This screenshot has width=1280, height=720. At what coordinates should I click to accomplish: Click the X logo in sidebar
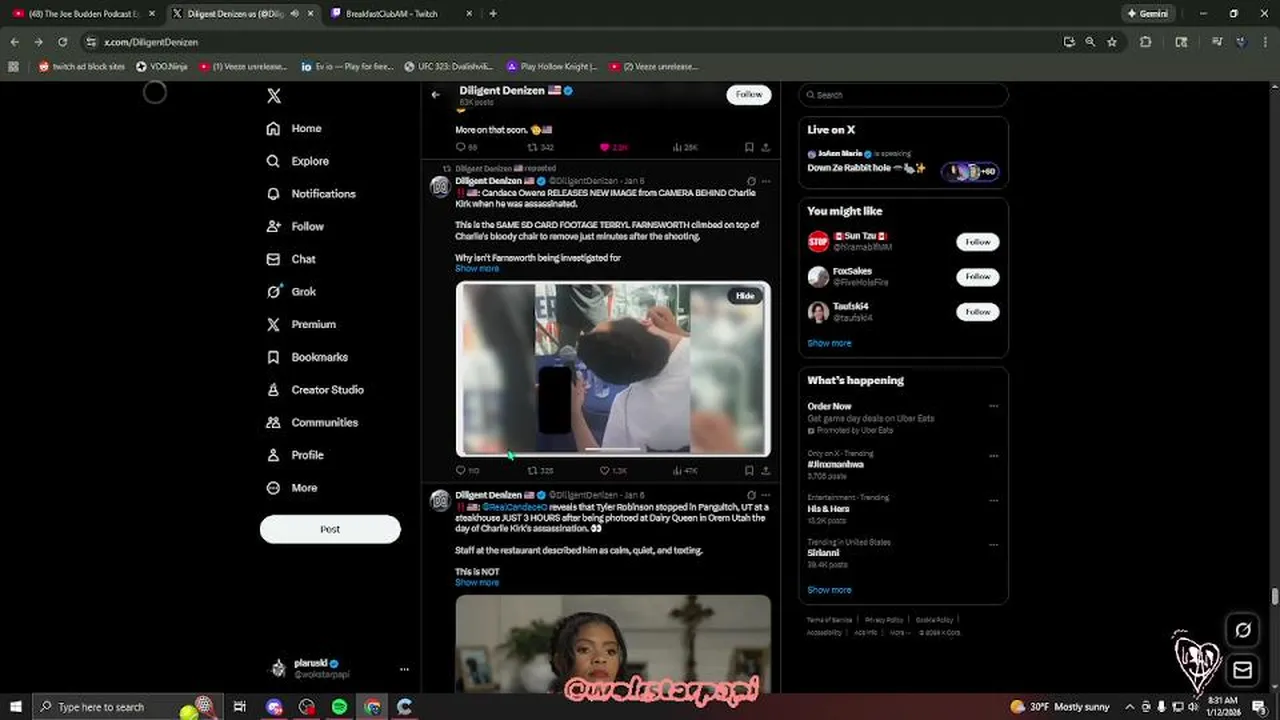(274, 96)
